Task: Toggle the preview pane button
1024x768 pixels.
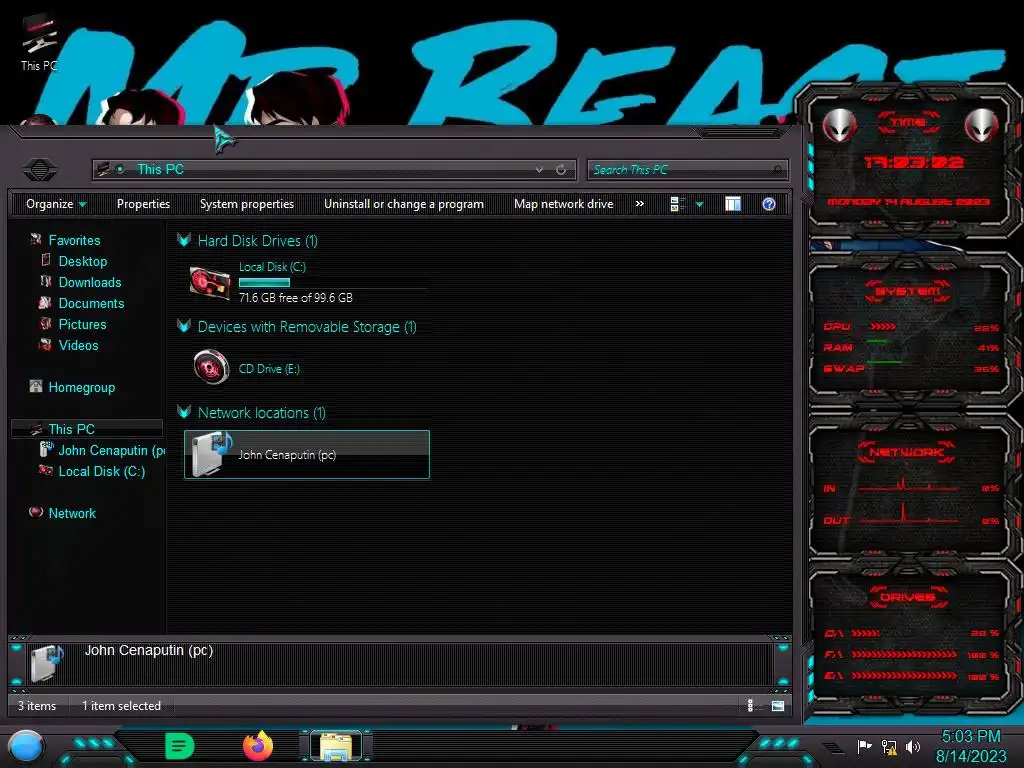Action: pyautogui.click(x=733, y=204)
